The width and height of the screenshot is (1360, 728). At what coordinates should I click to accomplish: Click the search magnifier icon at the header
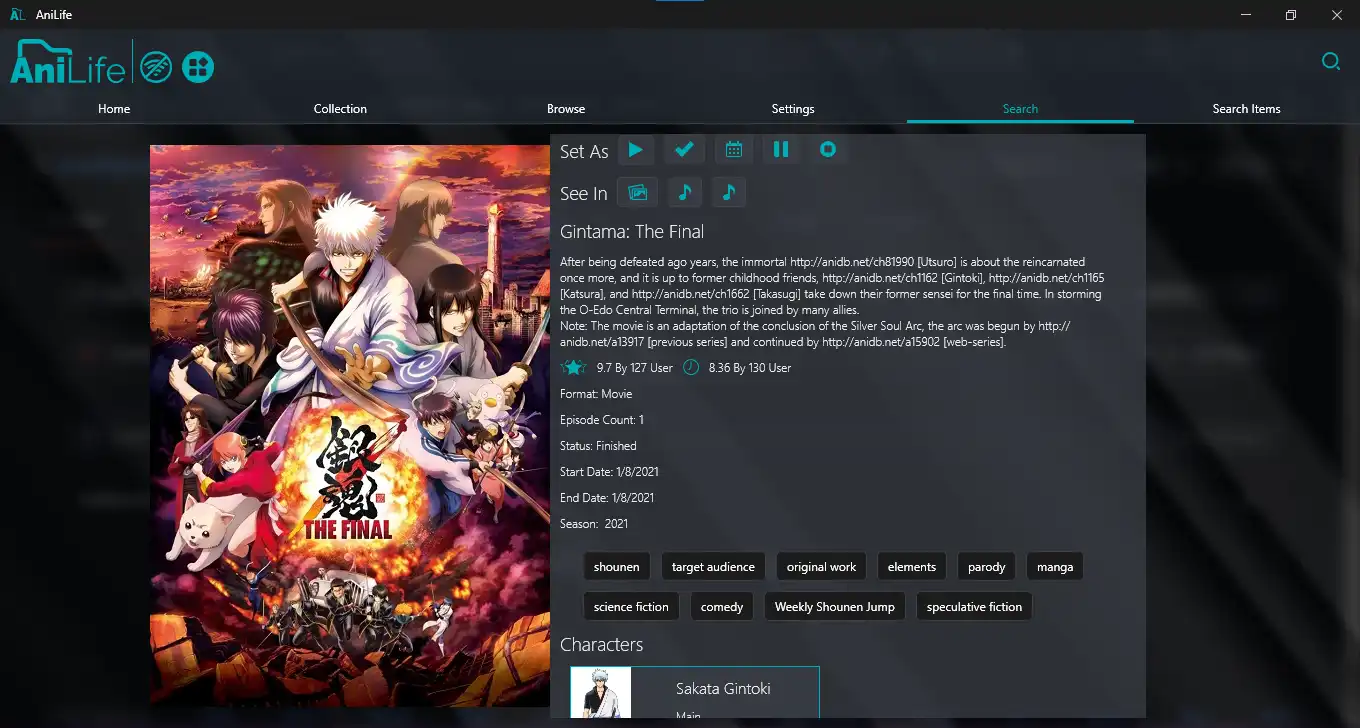tap(1331, 62)
